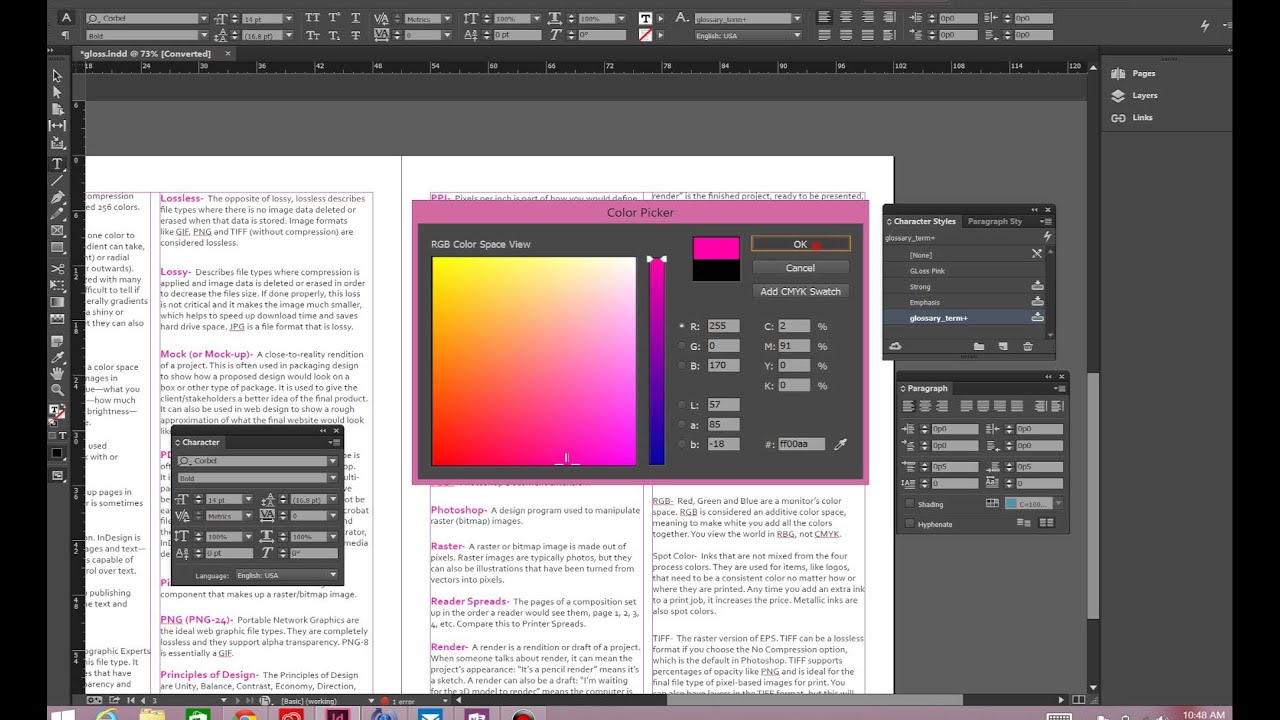Viewport: 1280px width, 720px height.
Task: Select the Hand tool
Action: (x=57, y=373)
